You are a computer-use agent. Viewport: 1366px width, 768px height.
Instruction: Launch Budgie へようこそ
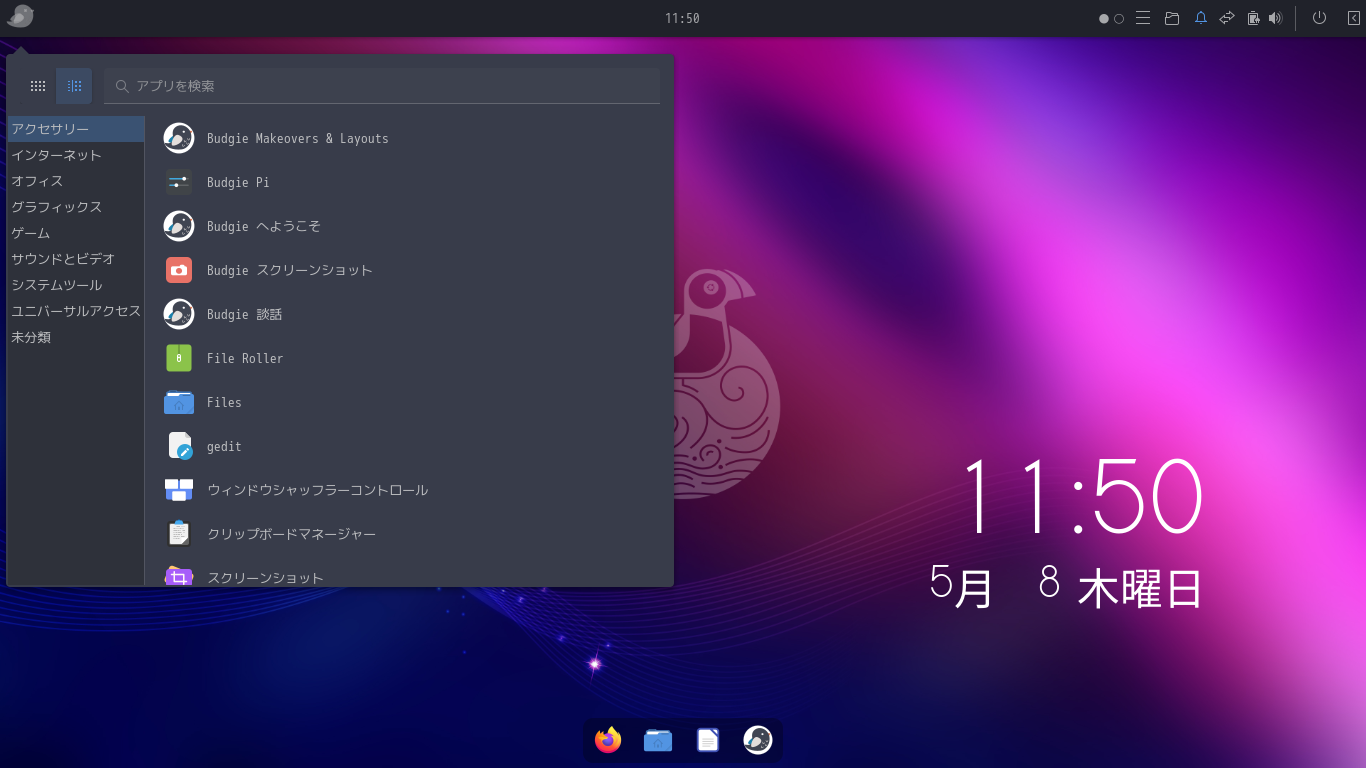click(262, 226)
